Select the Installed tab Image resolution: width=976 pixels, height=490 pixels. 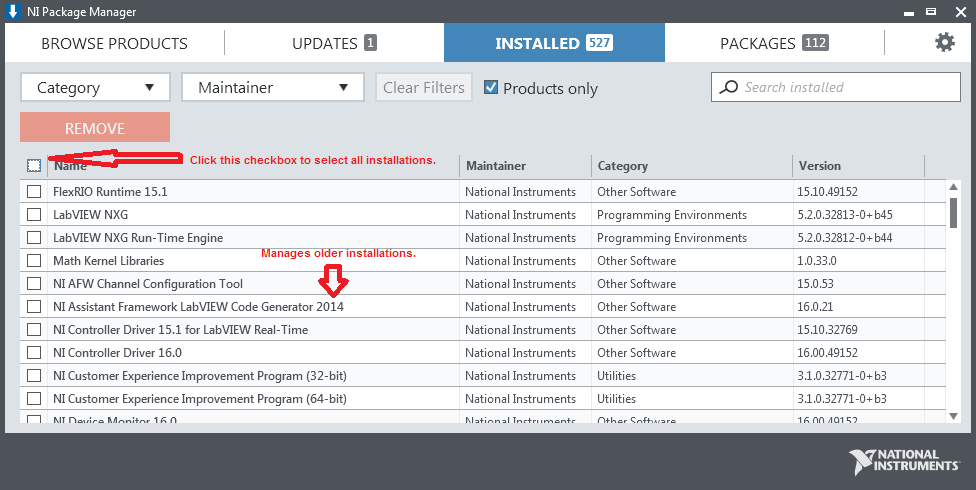coord(554,43)
